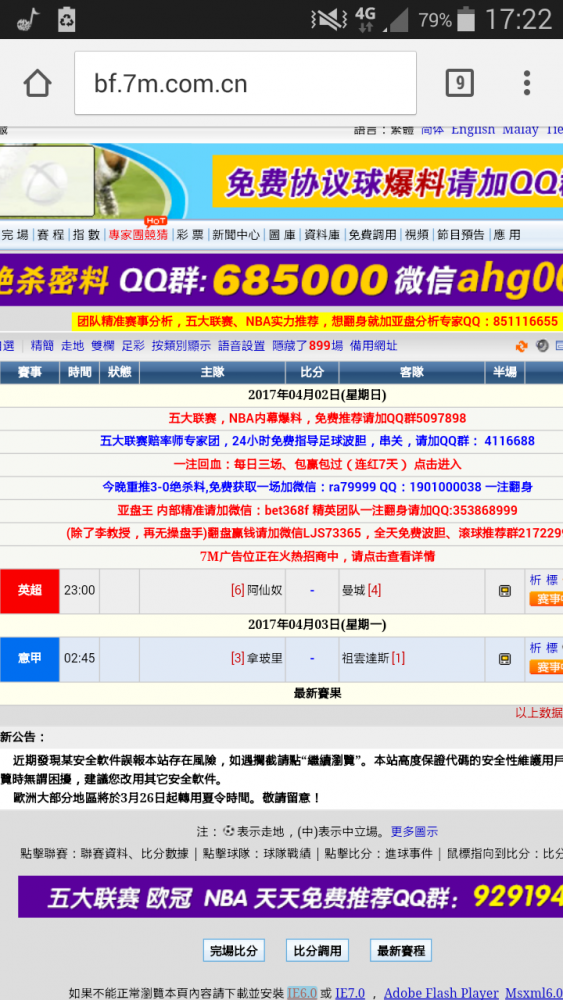
Task: Click the 最新賽程 button
Action: 401,951
